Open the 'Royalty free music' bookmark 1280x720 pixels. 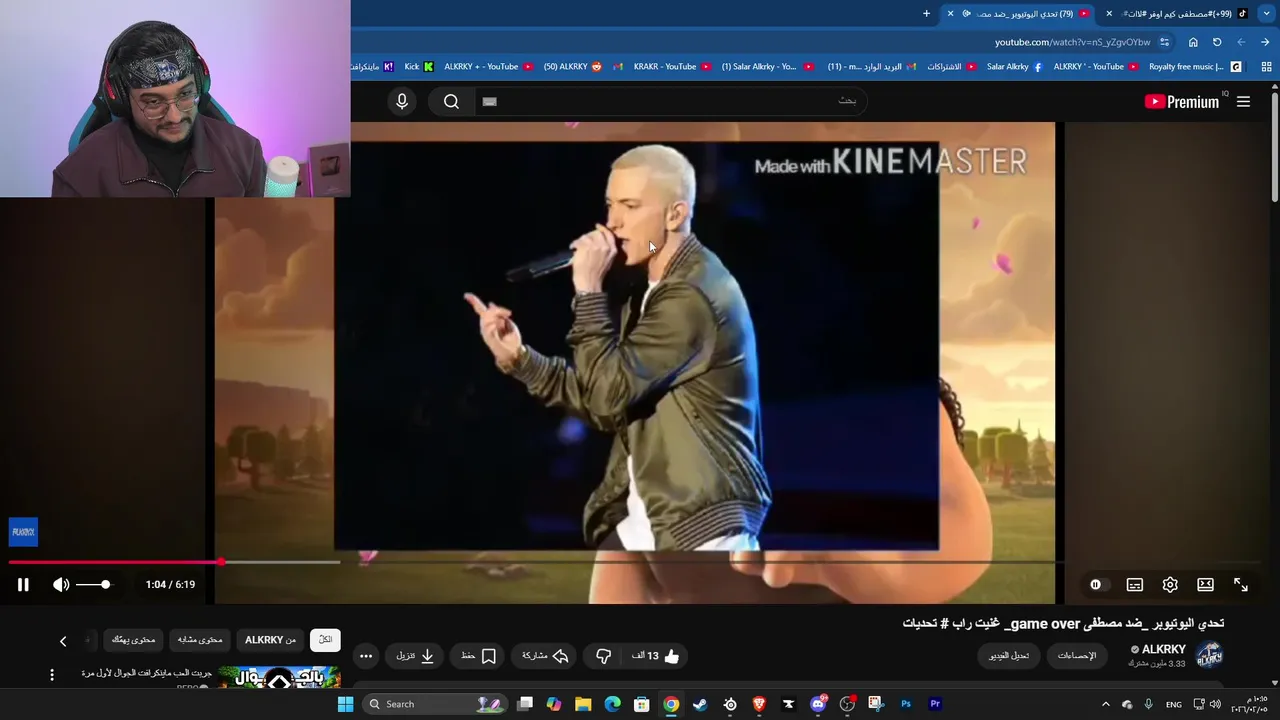[x=1195, y=67]
